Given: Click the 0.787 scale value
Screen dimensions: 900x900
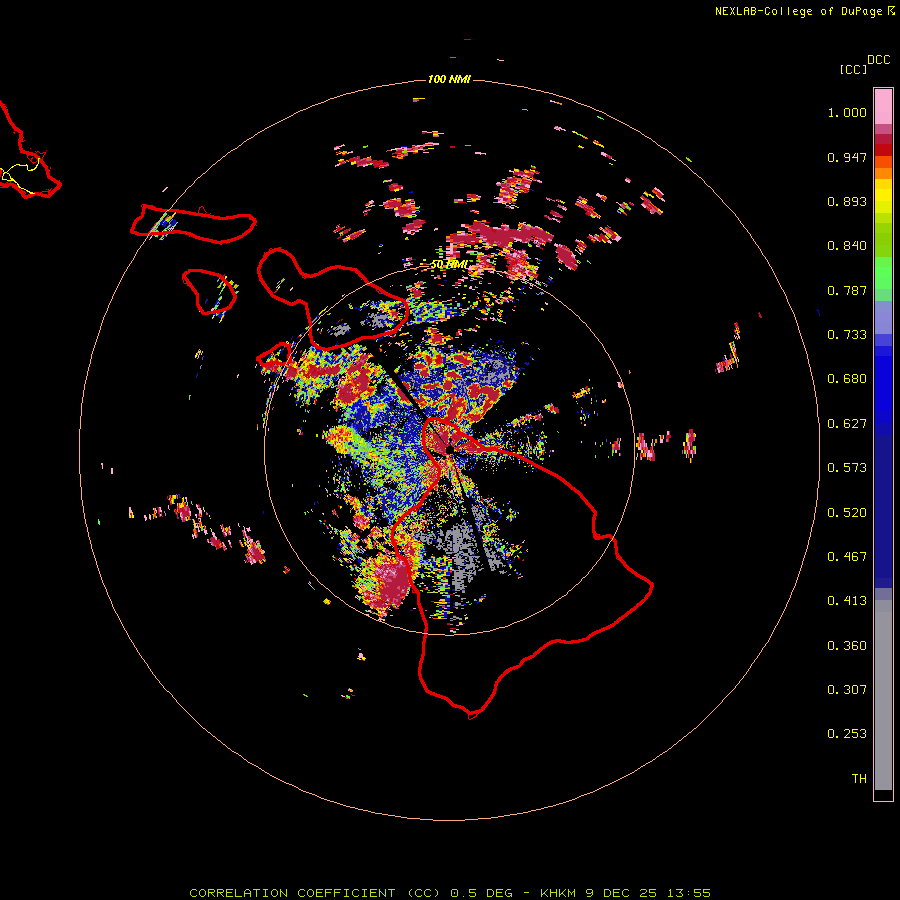Looking at the screenshot, I should click(x=847, y=290).
